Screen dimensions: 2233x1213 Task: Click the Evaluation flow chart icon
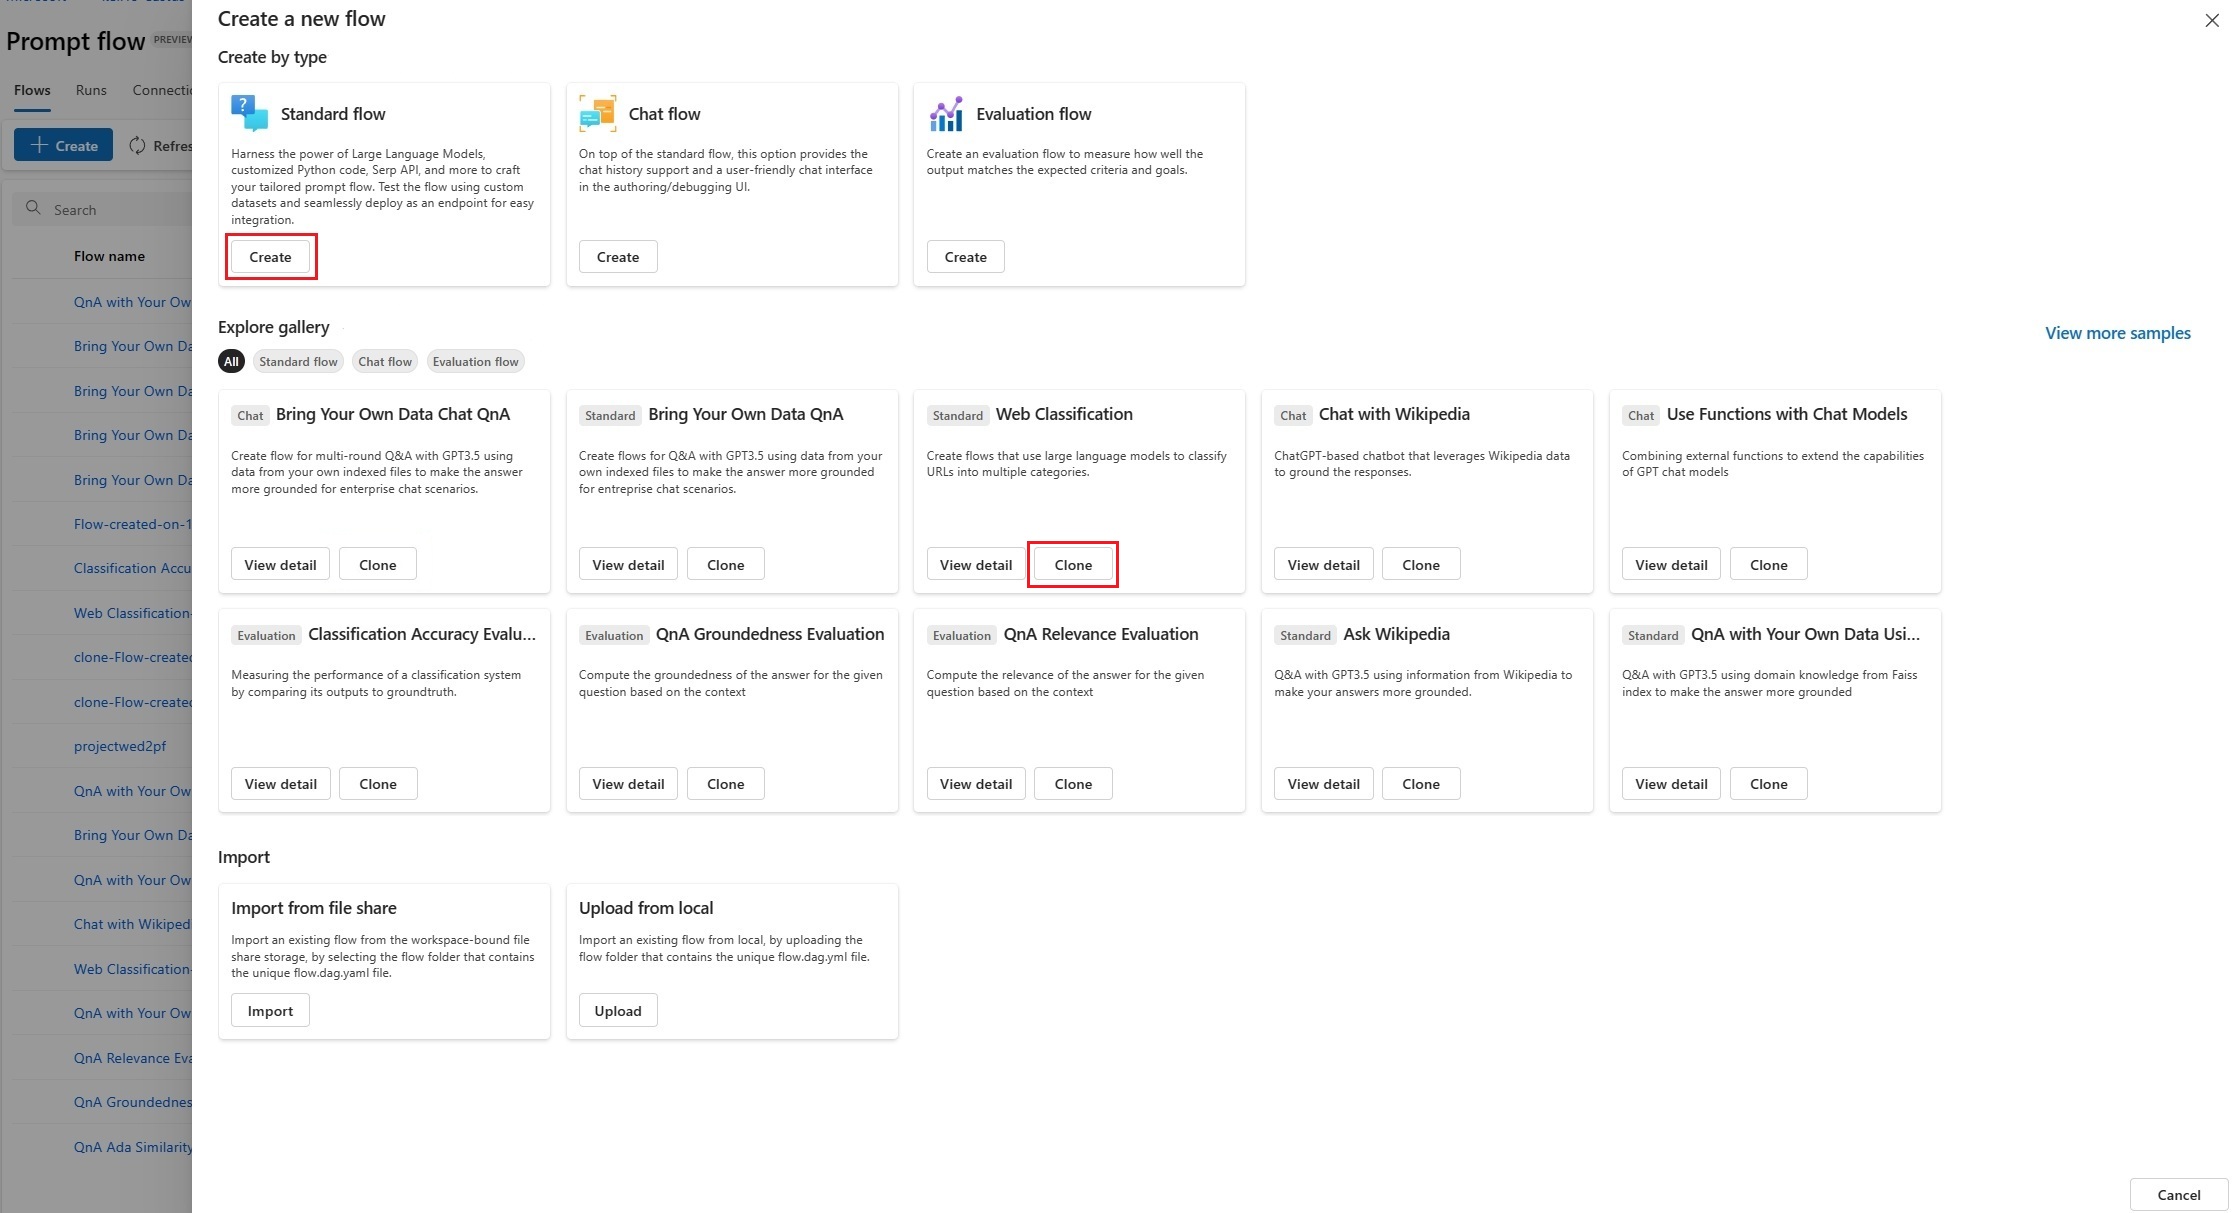[945, 113]
